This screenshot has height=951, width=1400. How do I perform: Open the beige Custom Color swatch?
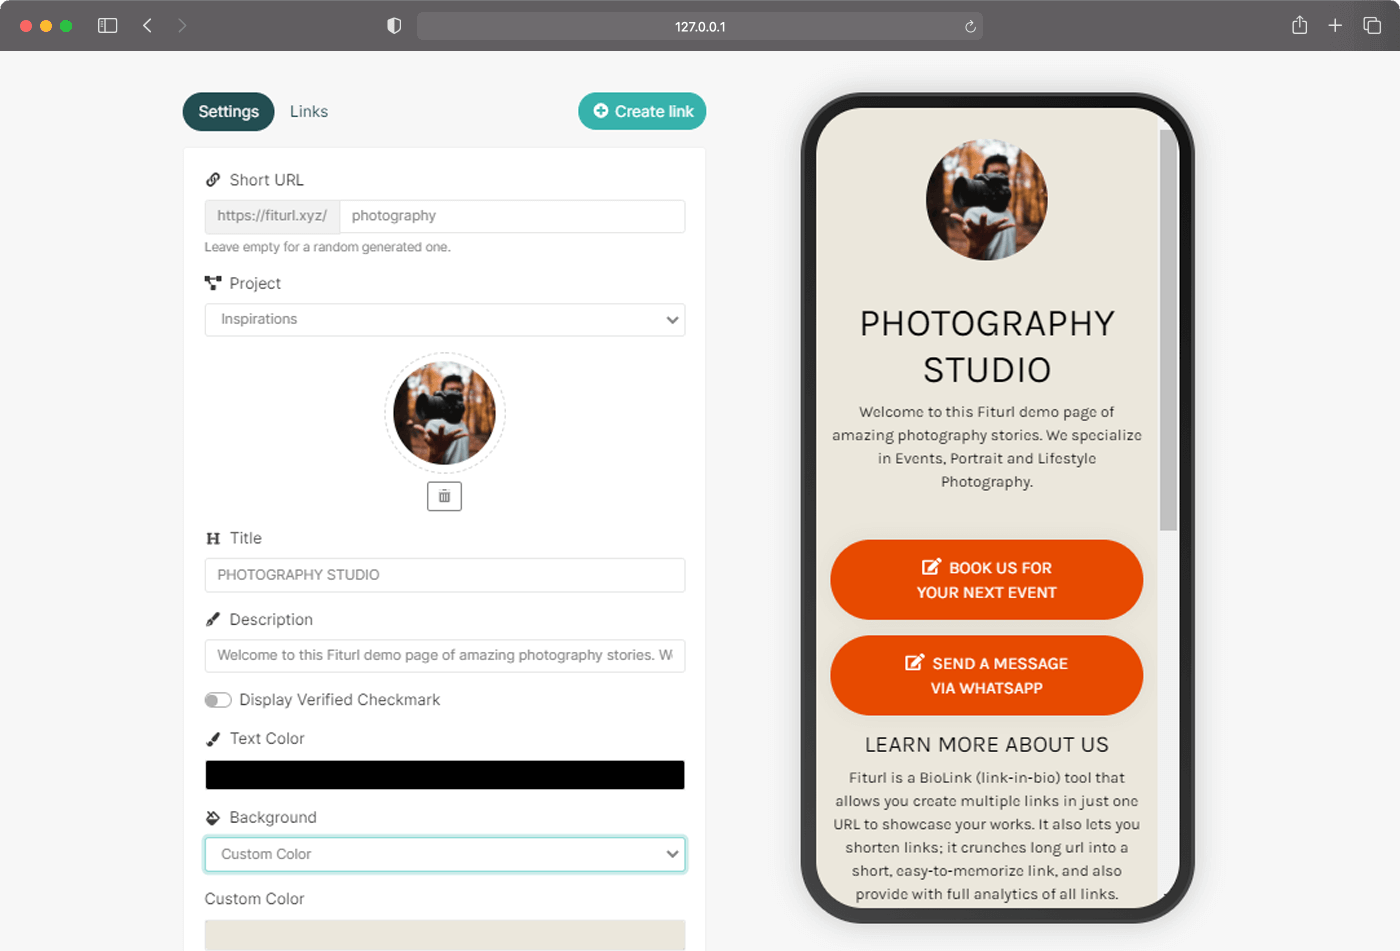tap(445, 935)
